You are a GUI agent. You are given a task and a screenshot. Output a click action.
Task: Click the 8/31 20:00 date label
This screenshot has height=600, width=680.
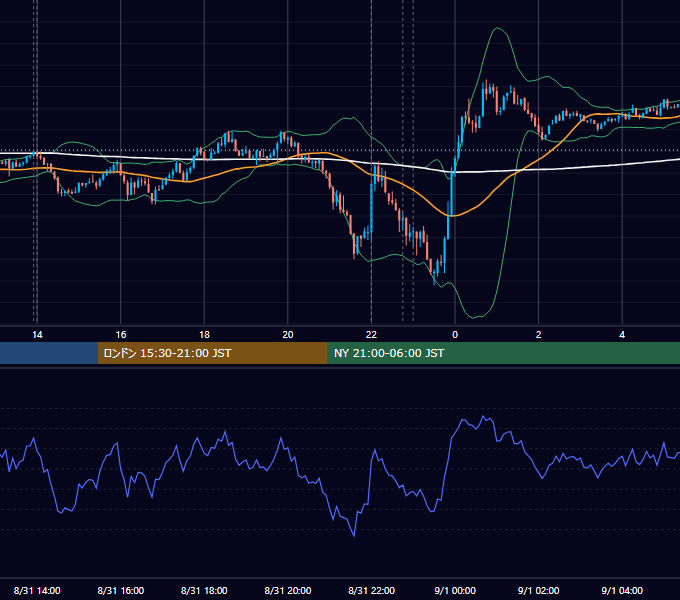tap(288, 590)
